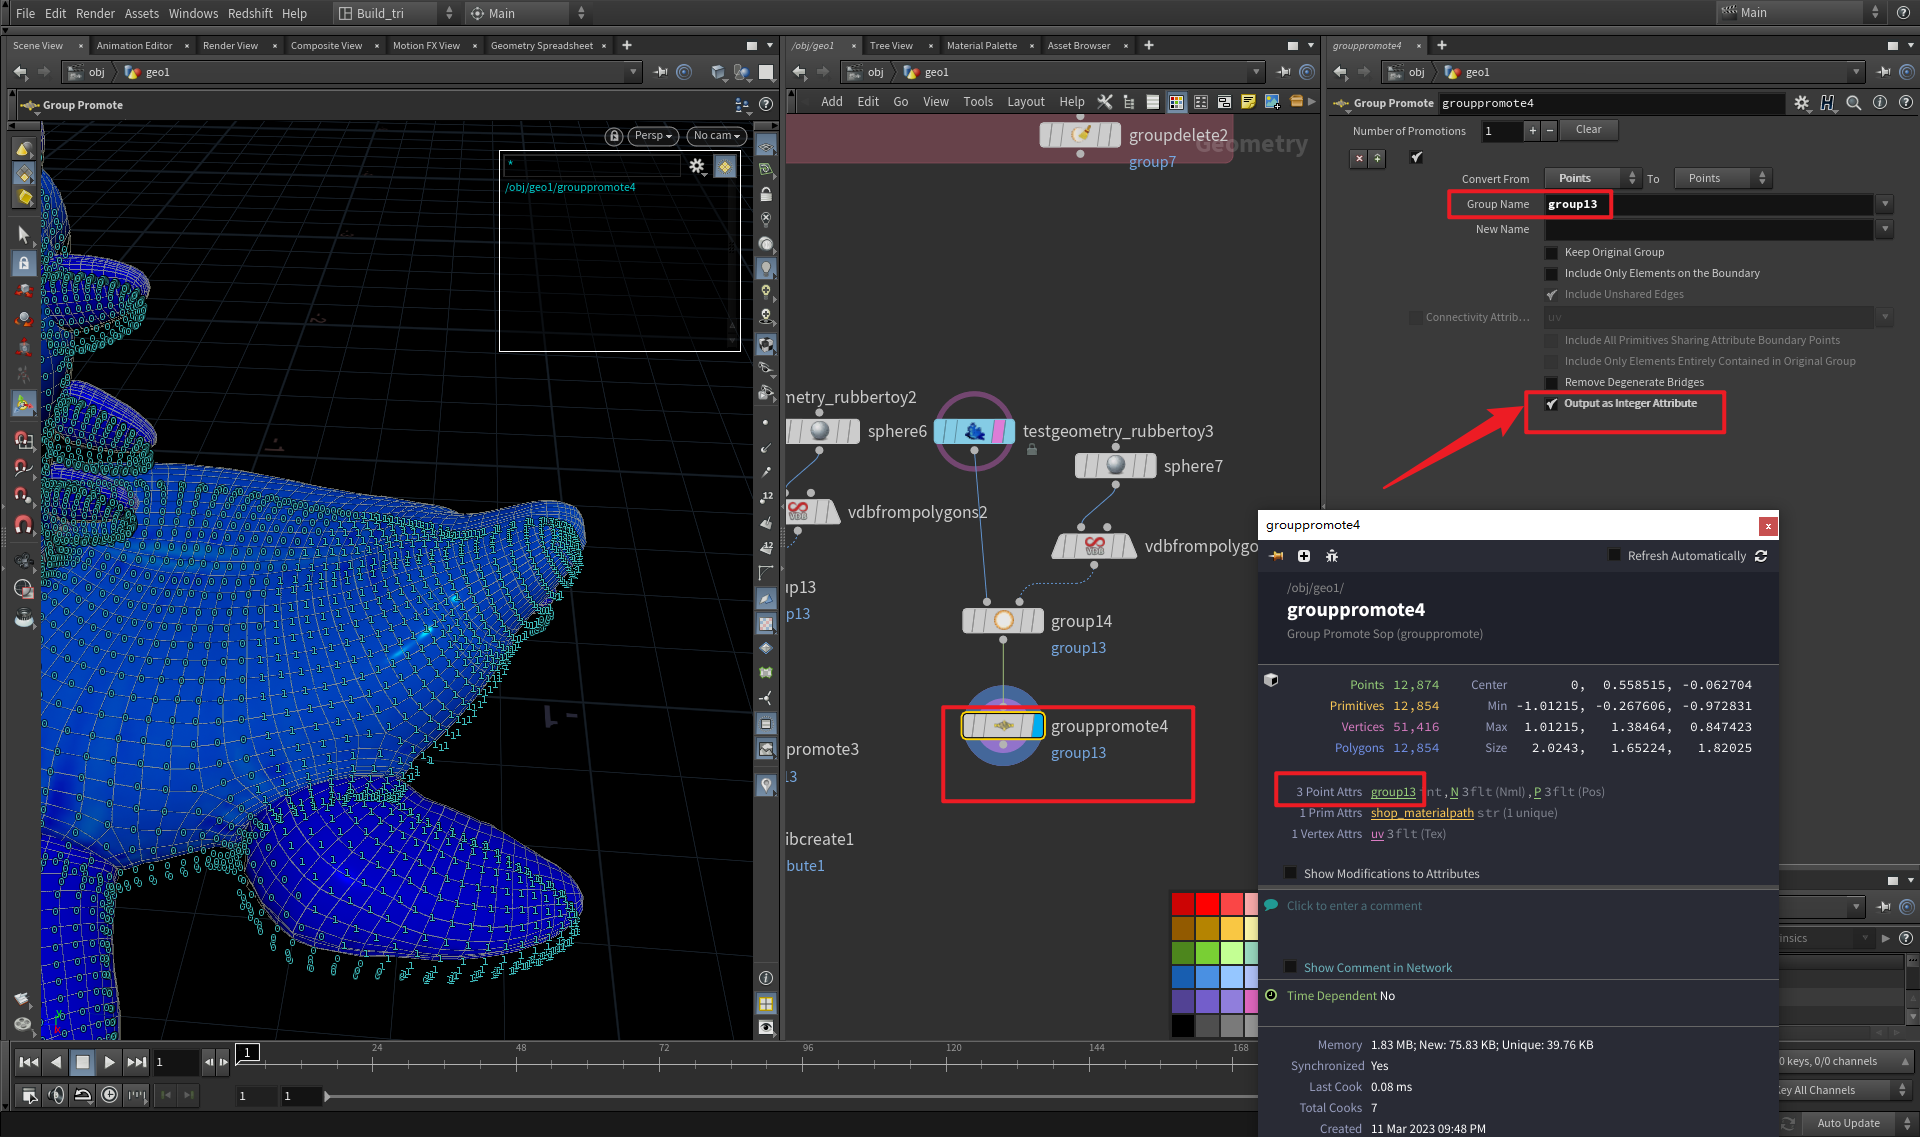
Task: Click the point snapping magnet icon
Action: tap(23, 495)
